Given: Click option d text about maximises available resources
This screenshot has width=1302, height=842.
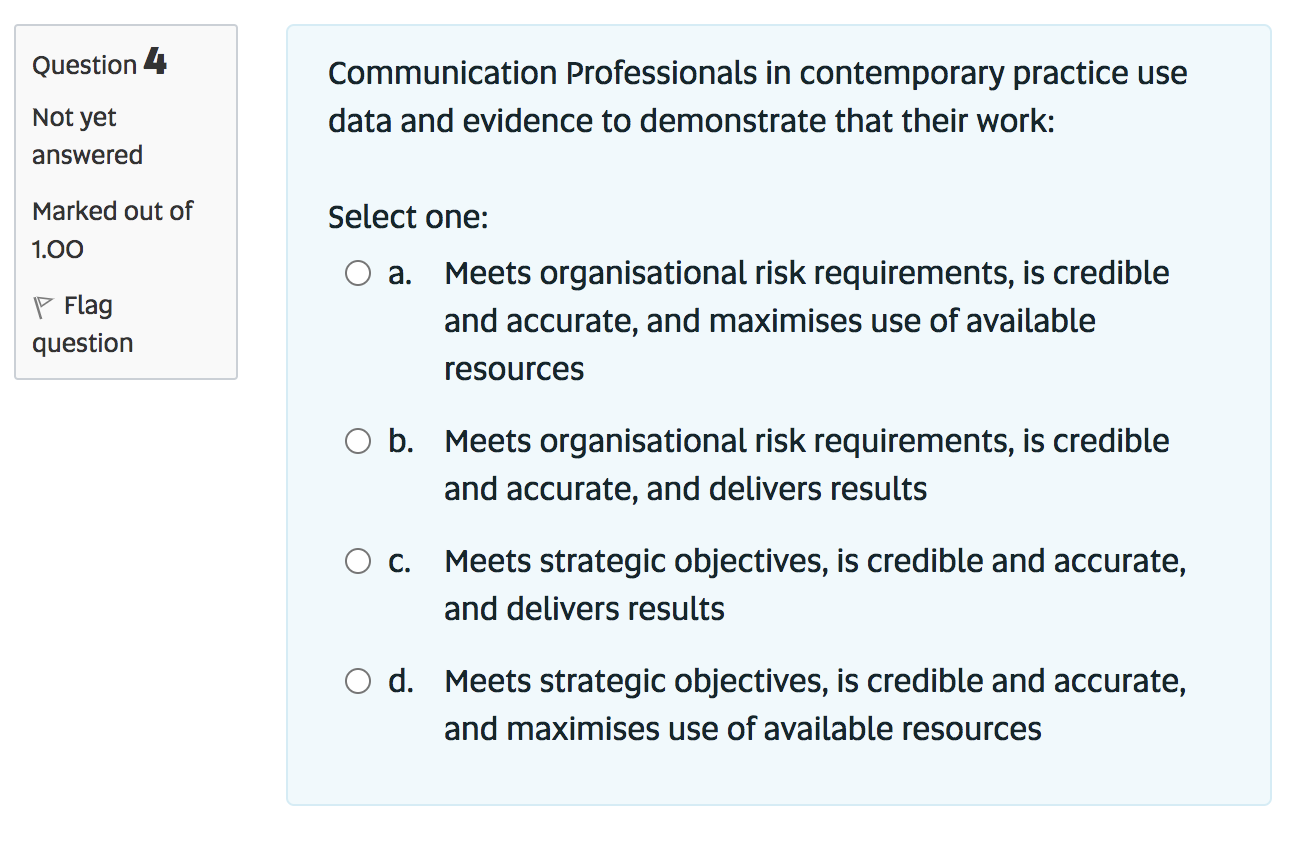Looking at the screenshot, I should tap(740, 728).
